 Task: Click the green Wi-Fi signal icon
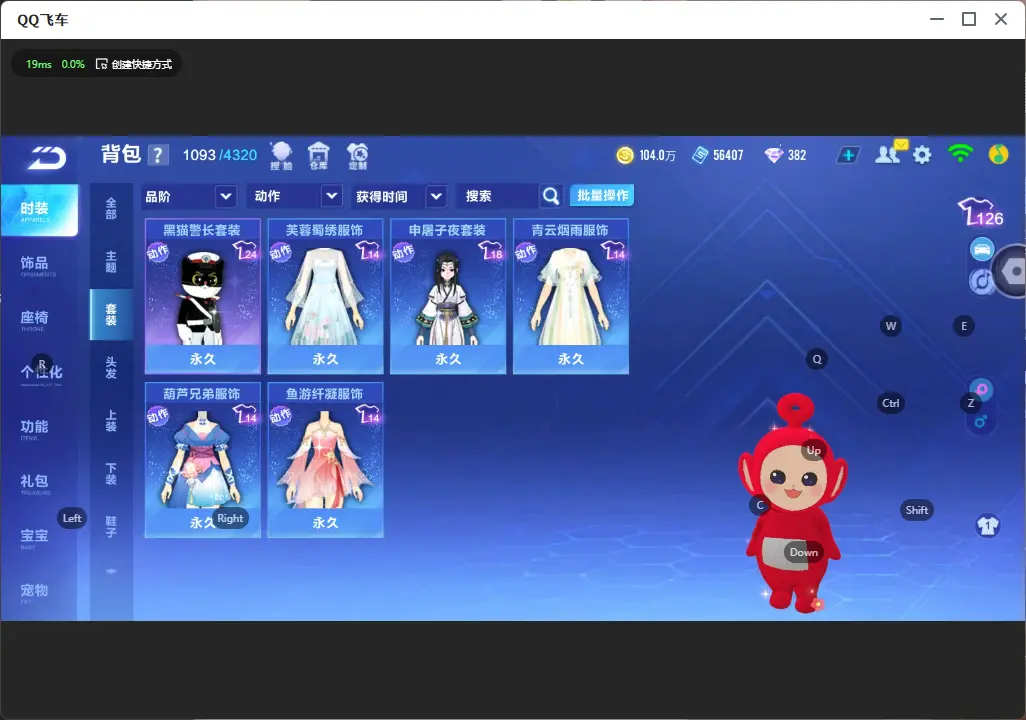(x=960, y=154)
